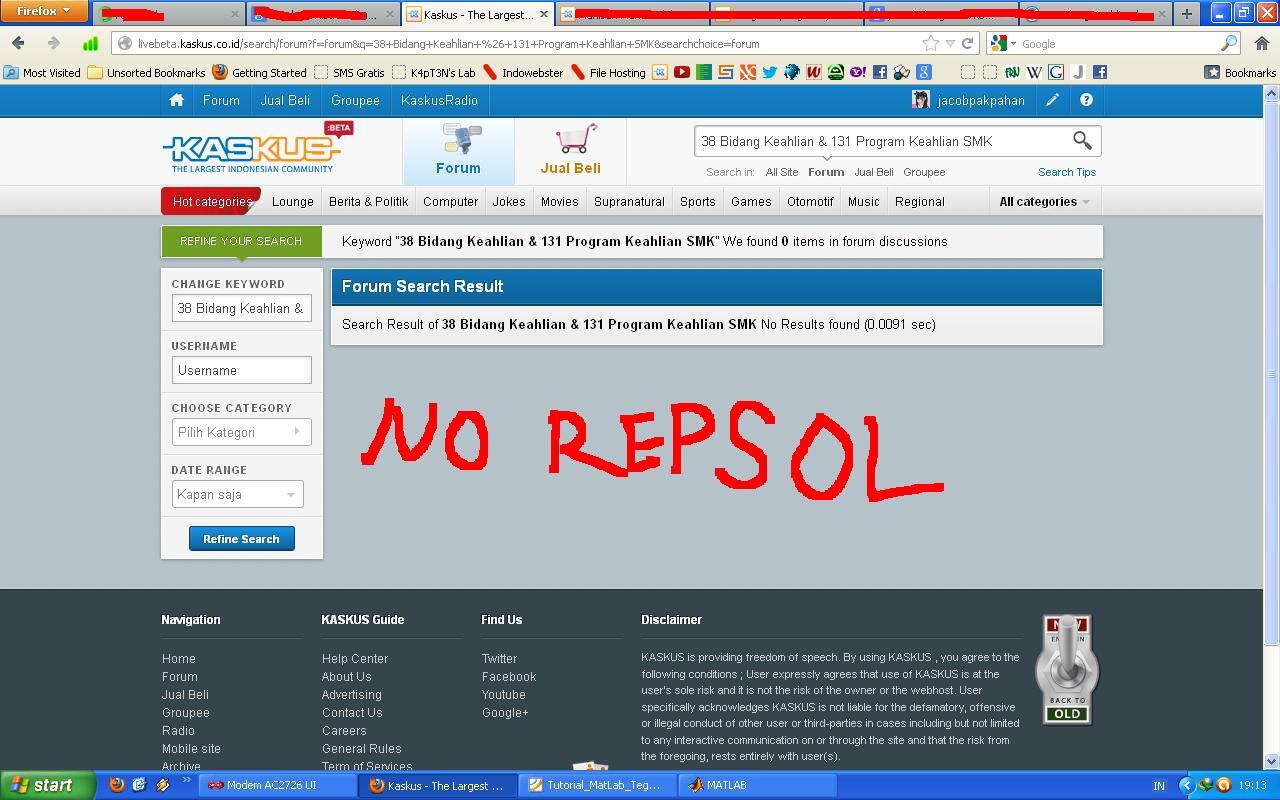Screen dimensions: 1280x800
Task: Click the Twitter bird bookmark icon
Action: pyautogui.click(x=769, y=72)
